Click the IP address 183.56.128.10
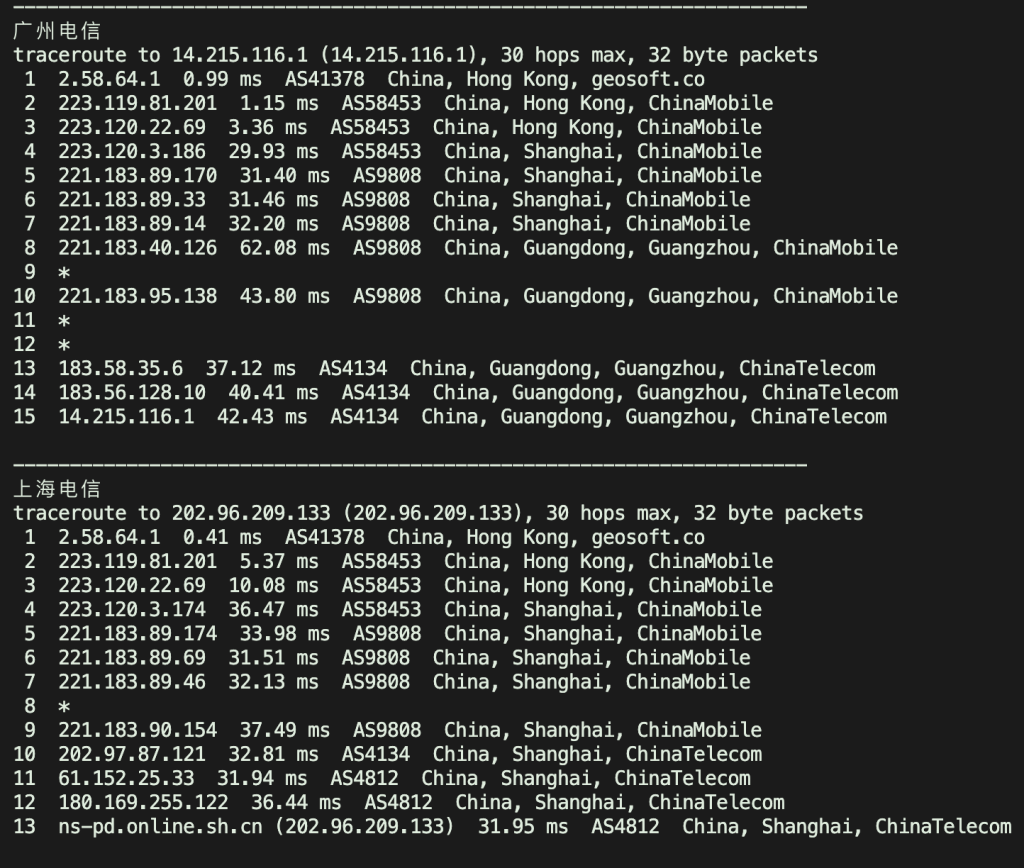 click(x=132, y=393)
